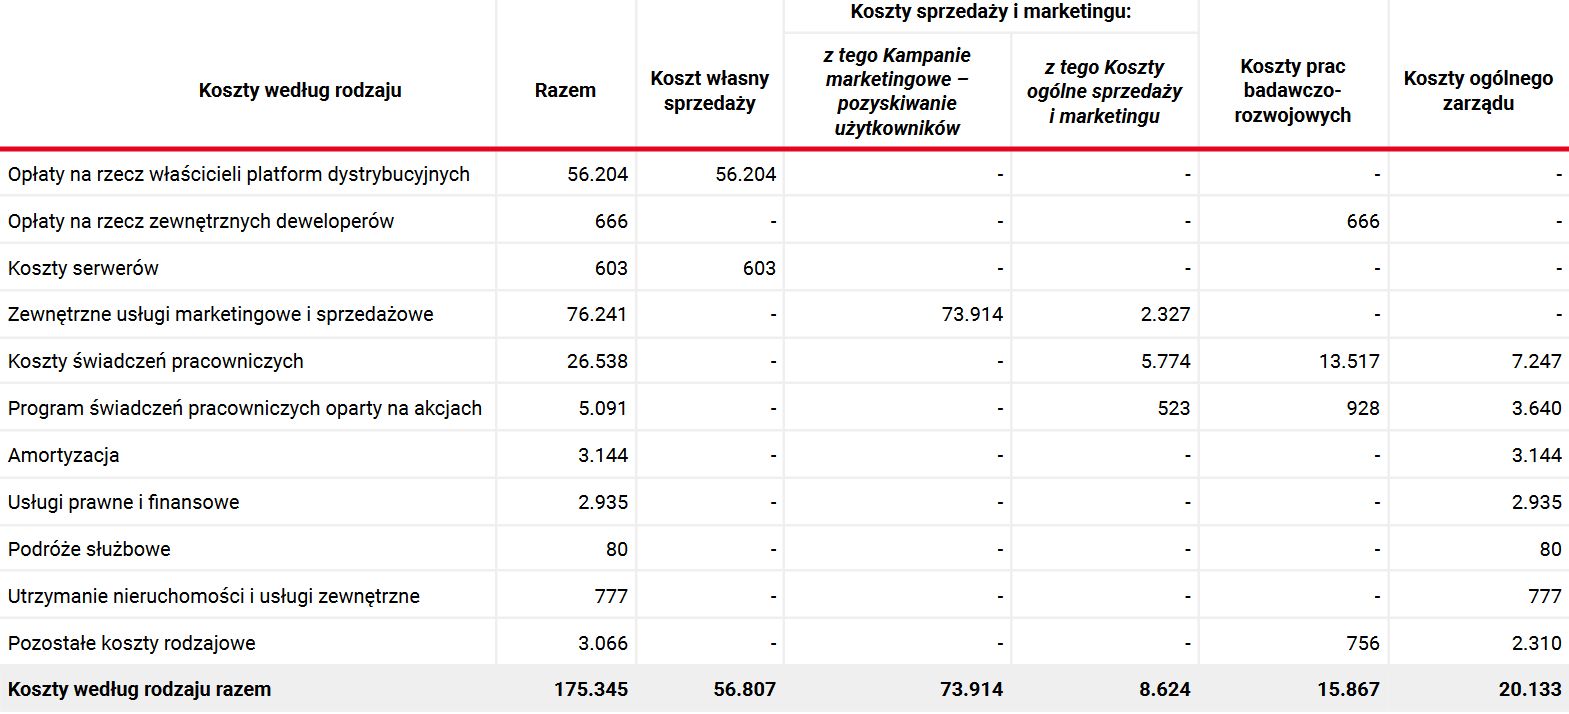
Task: Click the 756 value
Action: click(1363, 643)
